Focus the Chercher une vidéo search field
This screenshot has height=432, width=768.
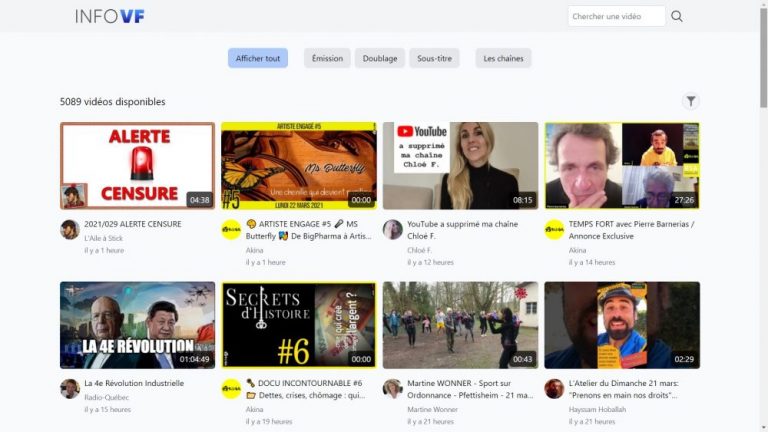point(615,16)
